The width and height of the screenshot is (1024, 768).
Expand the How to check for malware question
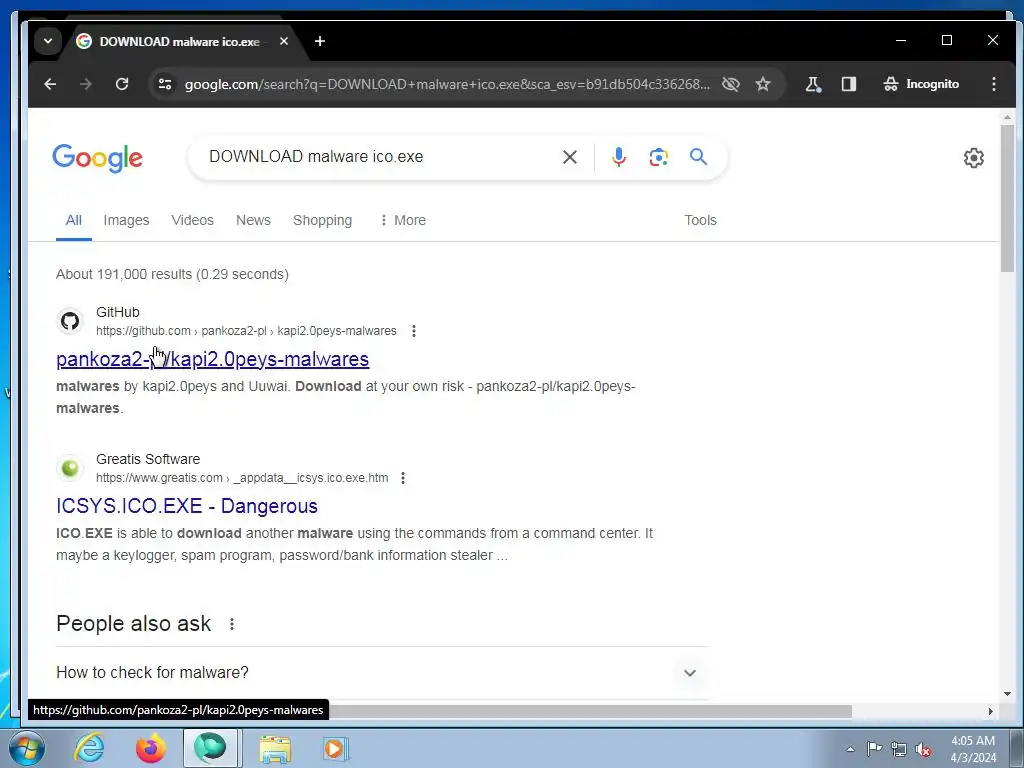(382, 673)
